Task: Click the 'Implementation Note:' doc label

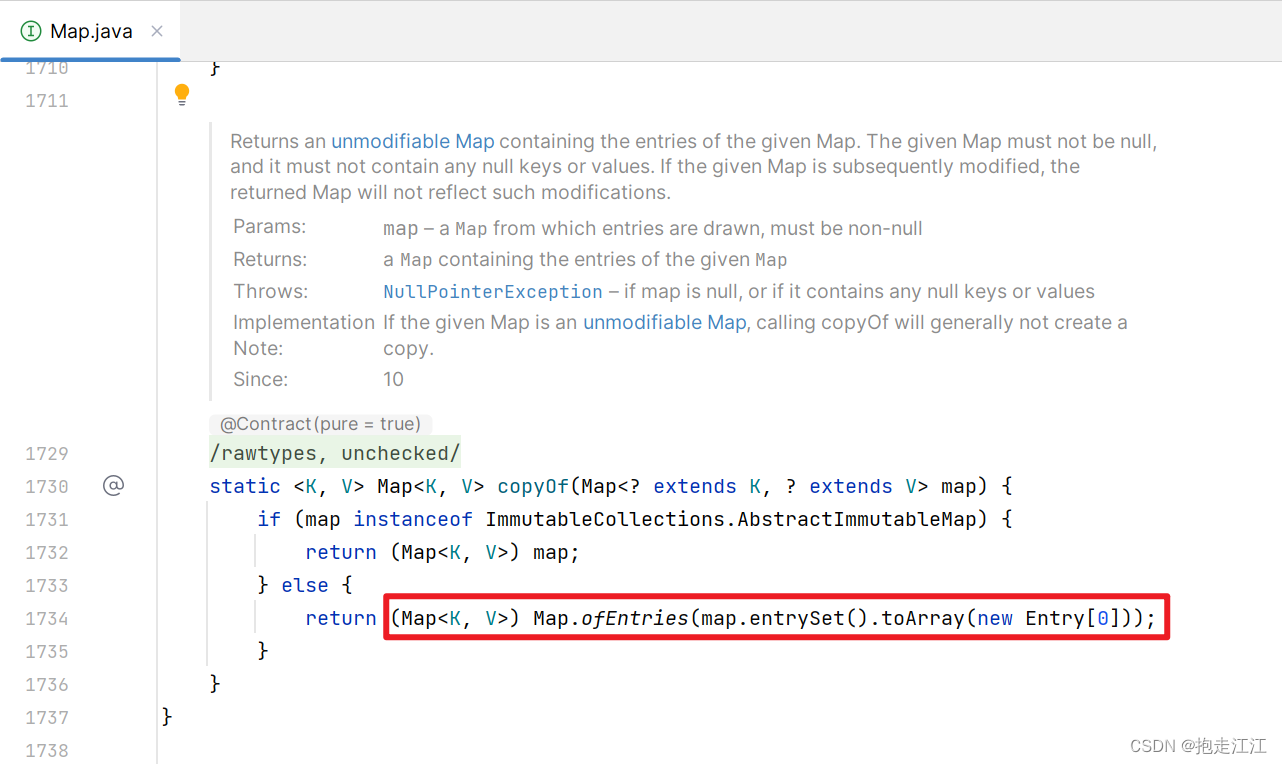Action: pyautogui.click(x=304, y=335)
